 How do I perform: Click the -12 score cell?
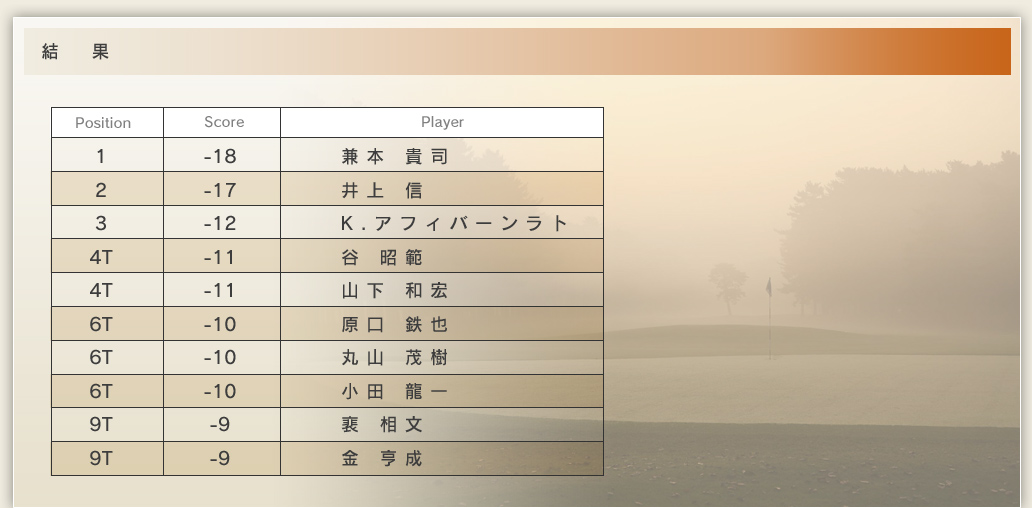[x=220, y=224]
